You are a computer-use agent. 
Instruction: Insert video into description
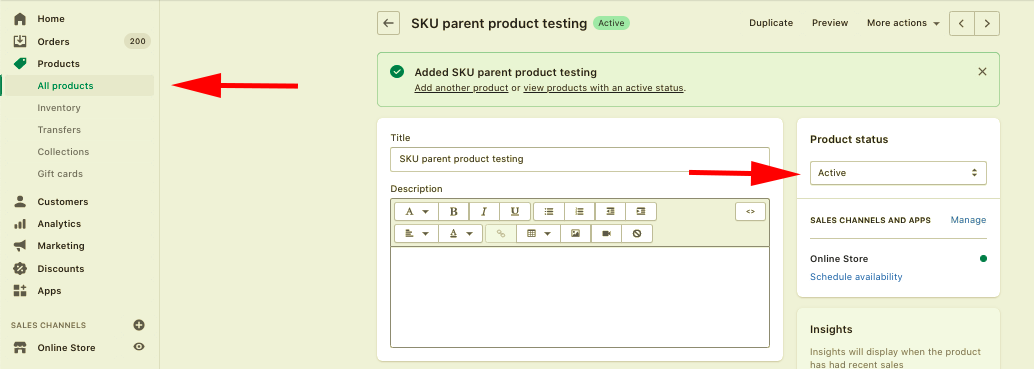tap(607, 234)
